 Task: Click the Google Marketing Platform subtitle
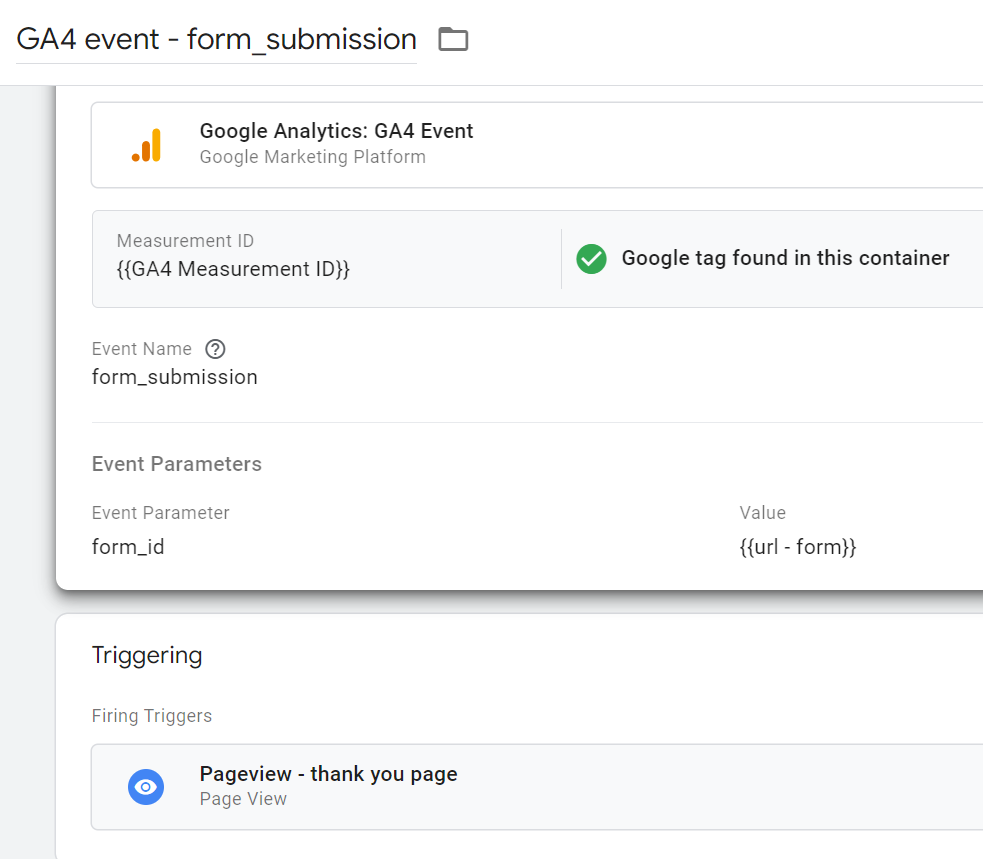pyautogui.click(x=312, y=157)
